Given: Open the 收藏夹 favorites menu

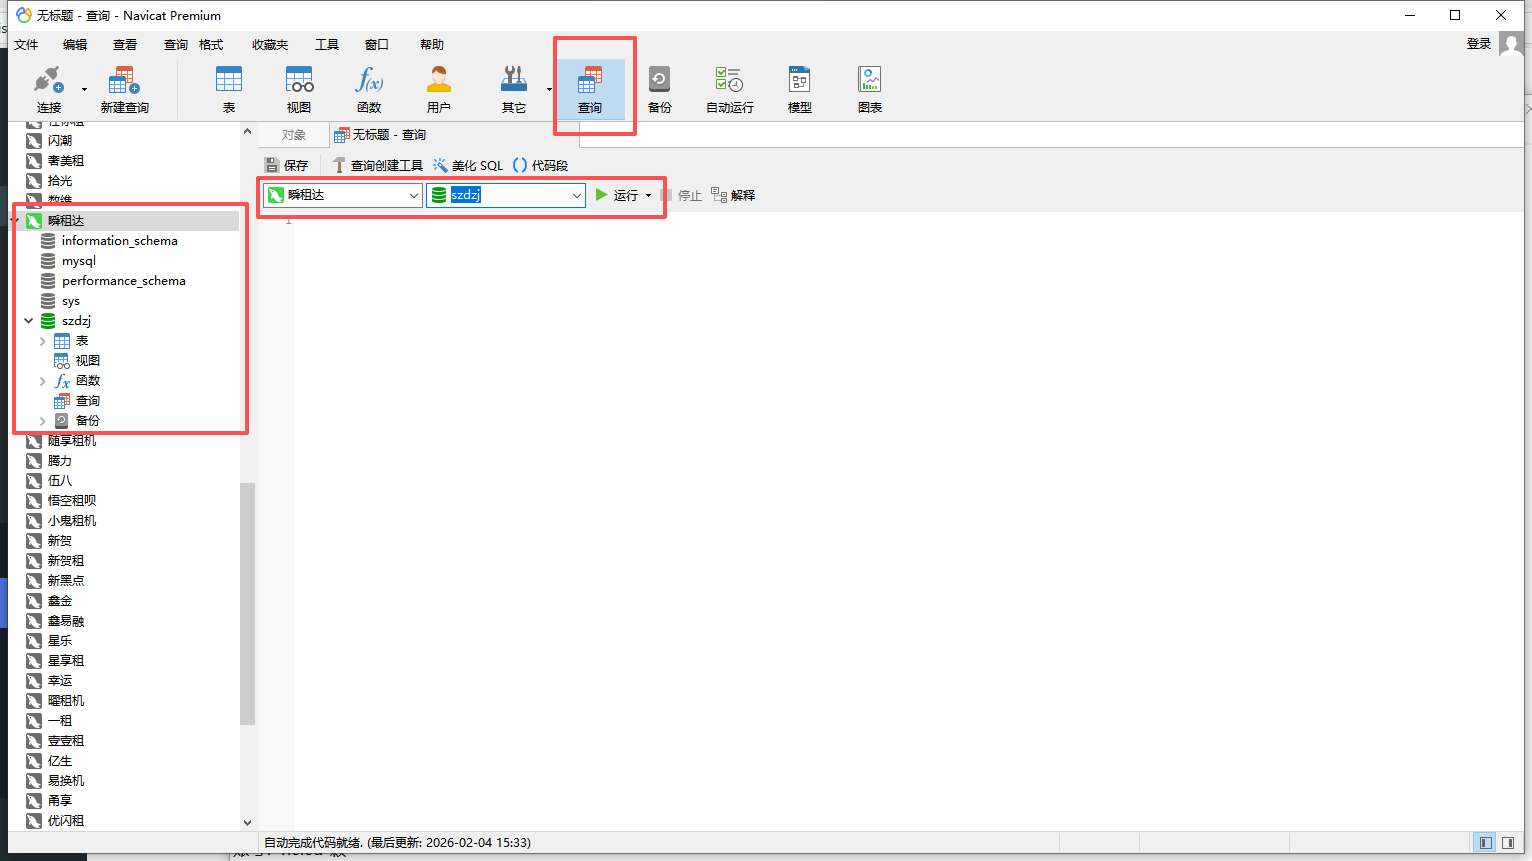Looking at the screenshot, I should (x=270, y=45).
